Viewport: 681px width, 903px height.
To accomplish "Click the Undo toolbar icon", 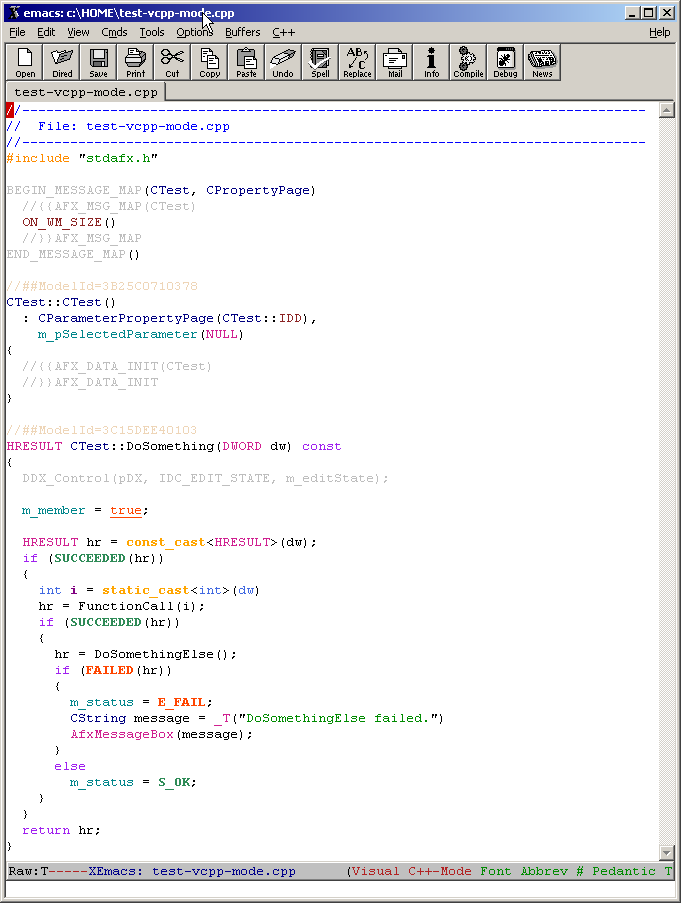I will click(x=283, y=62).
